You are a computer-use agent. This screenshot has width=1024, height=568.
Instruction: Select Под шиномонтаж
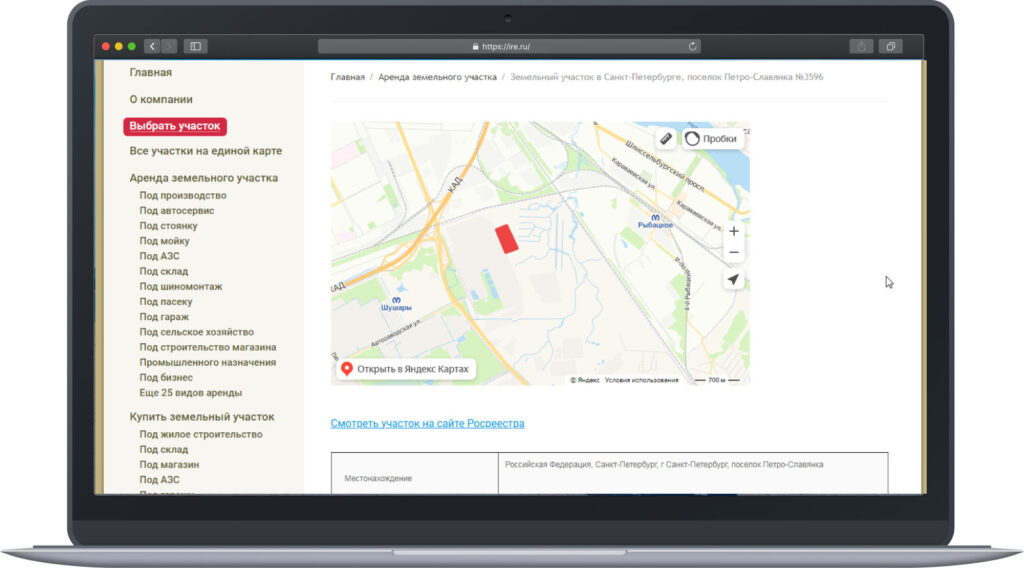[x=181, y=286]
